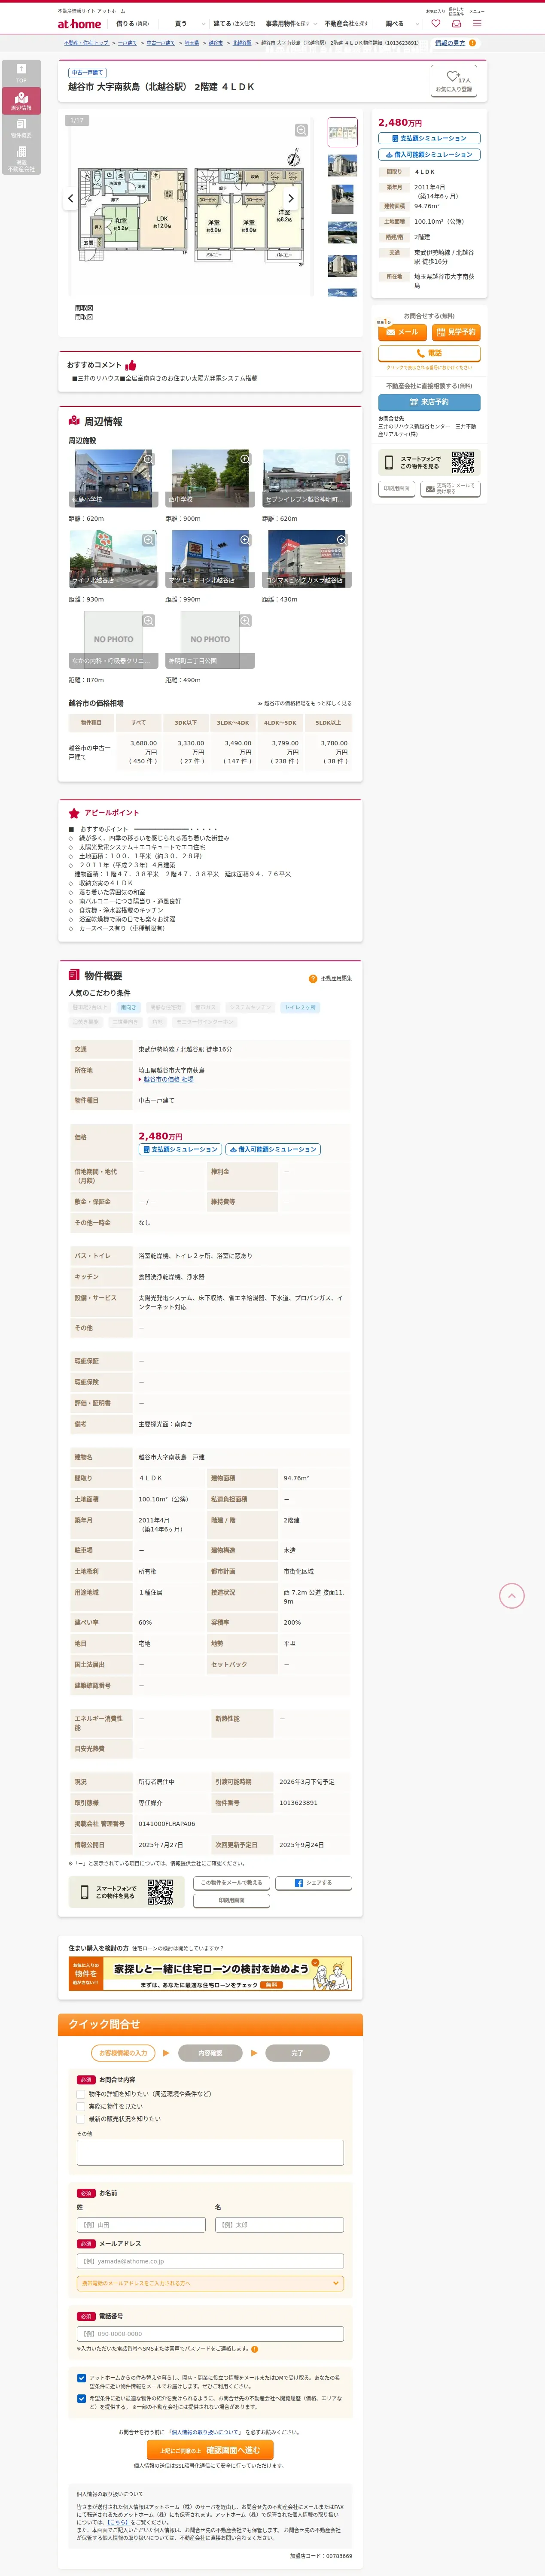
Task: Select 周辺情報 in the side navigation
Action: 21,101
